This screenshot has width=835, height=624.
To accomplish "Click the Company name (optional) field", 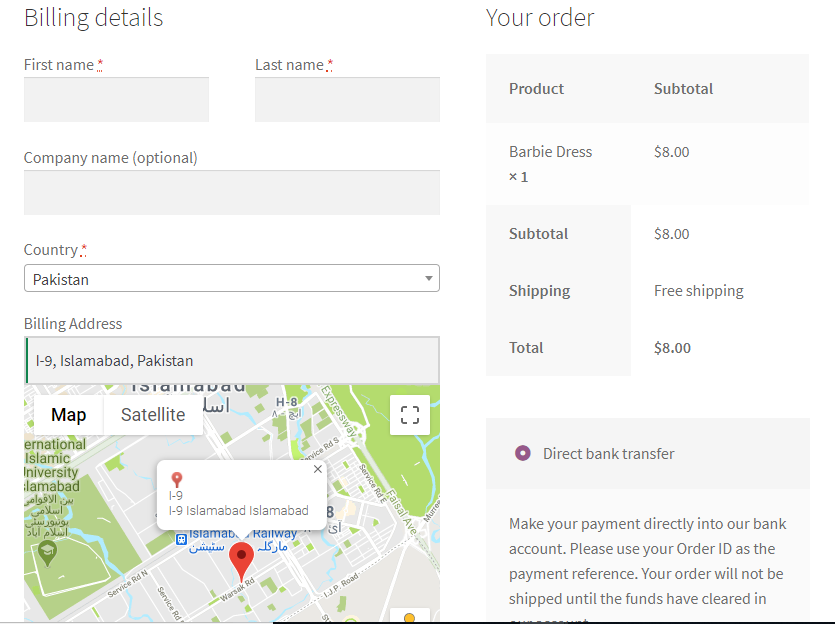I will (x=231, y=192).
